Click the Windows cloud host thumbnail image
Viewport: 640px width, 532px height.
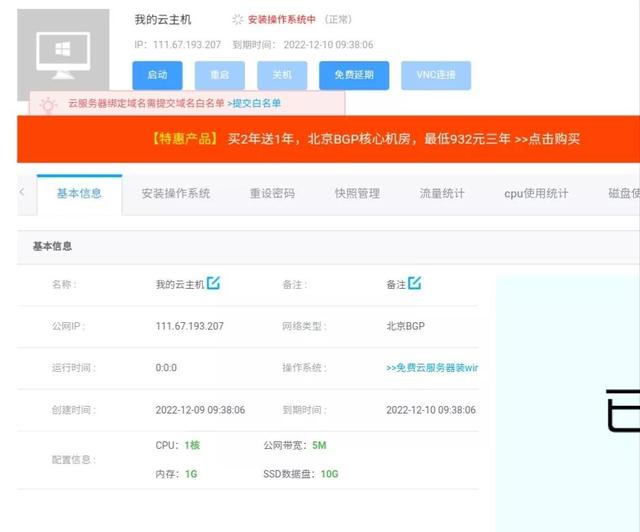coord(63,55)
